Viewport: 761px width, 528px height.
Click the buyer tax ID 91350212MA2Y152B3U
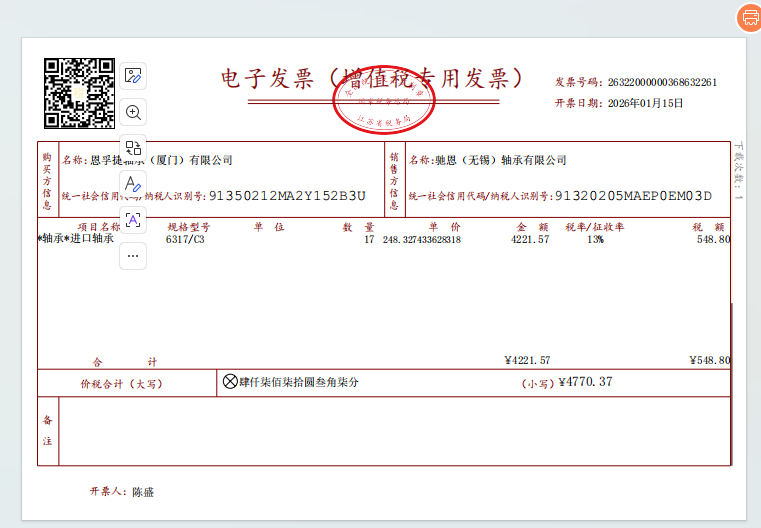click(x=287, y=196)
